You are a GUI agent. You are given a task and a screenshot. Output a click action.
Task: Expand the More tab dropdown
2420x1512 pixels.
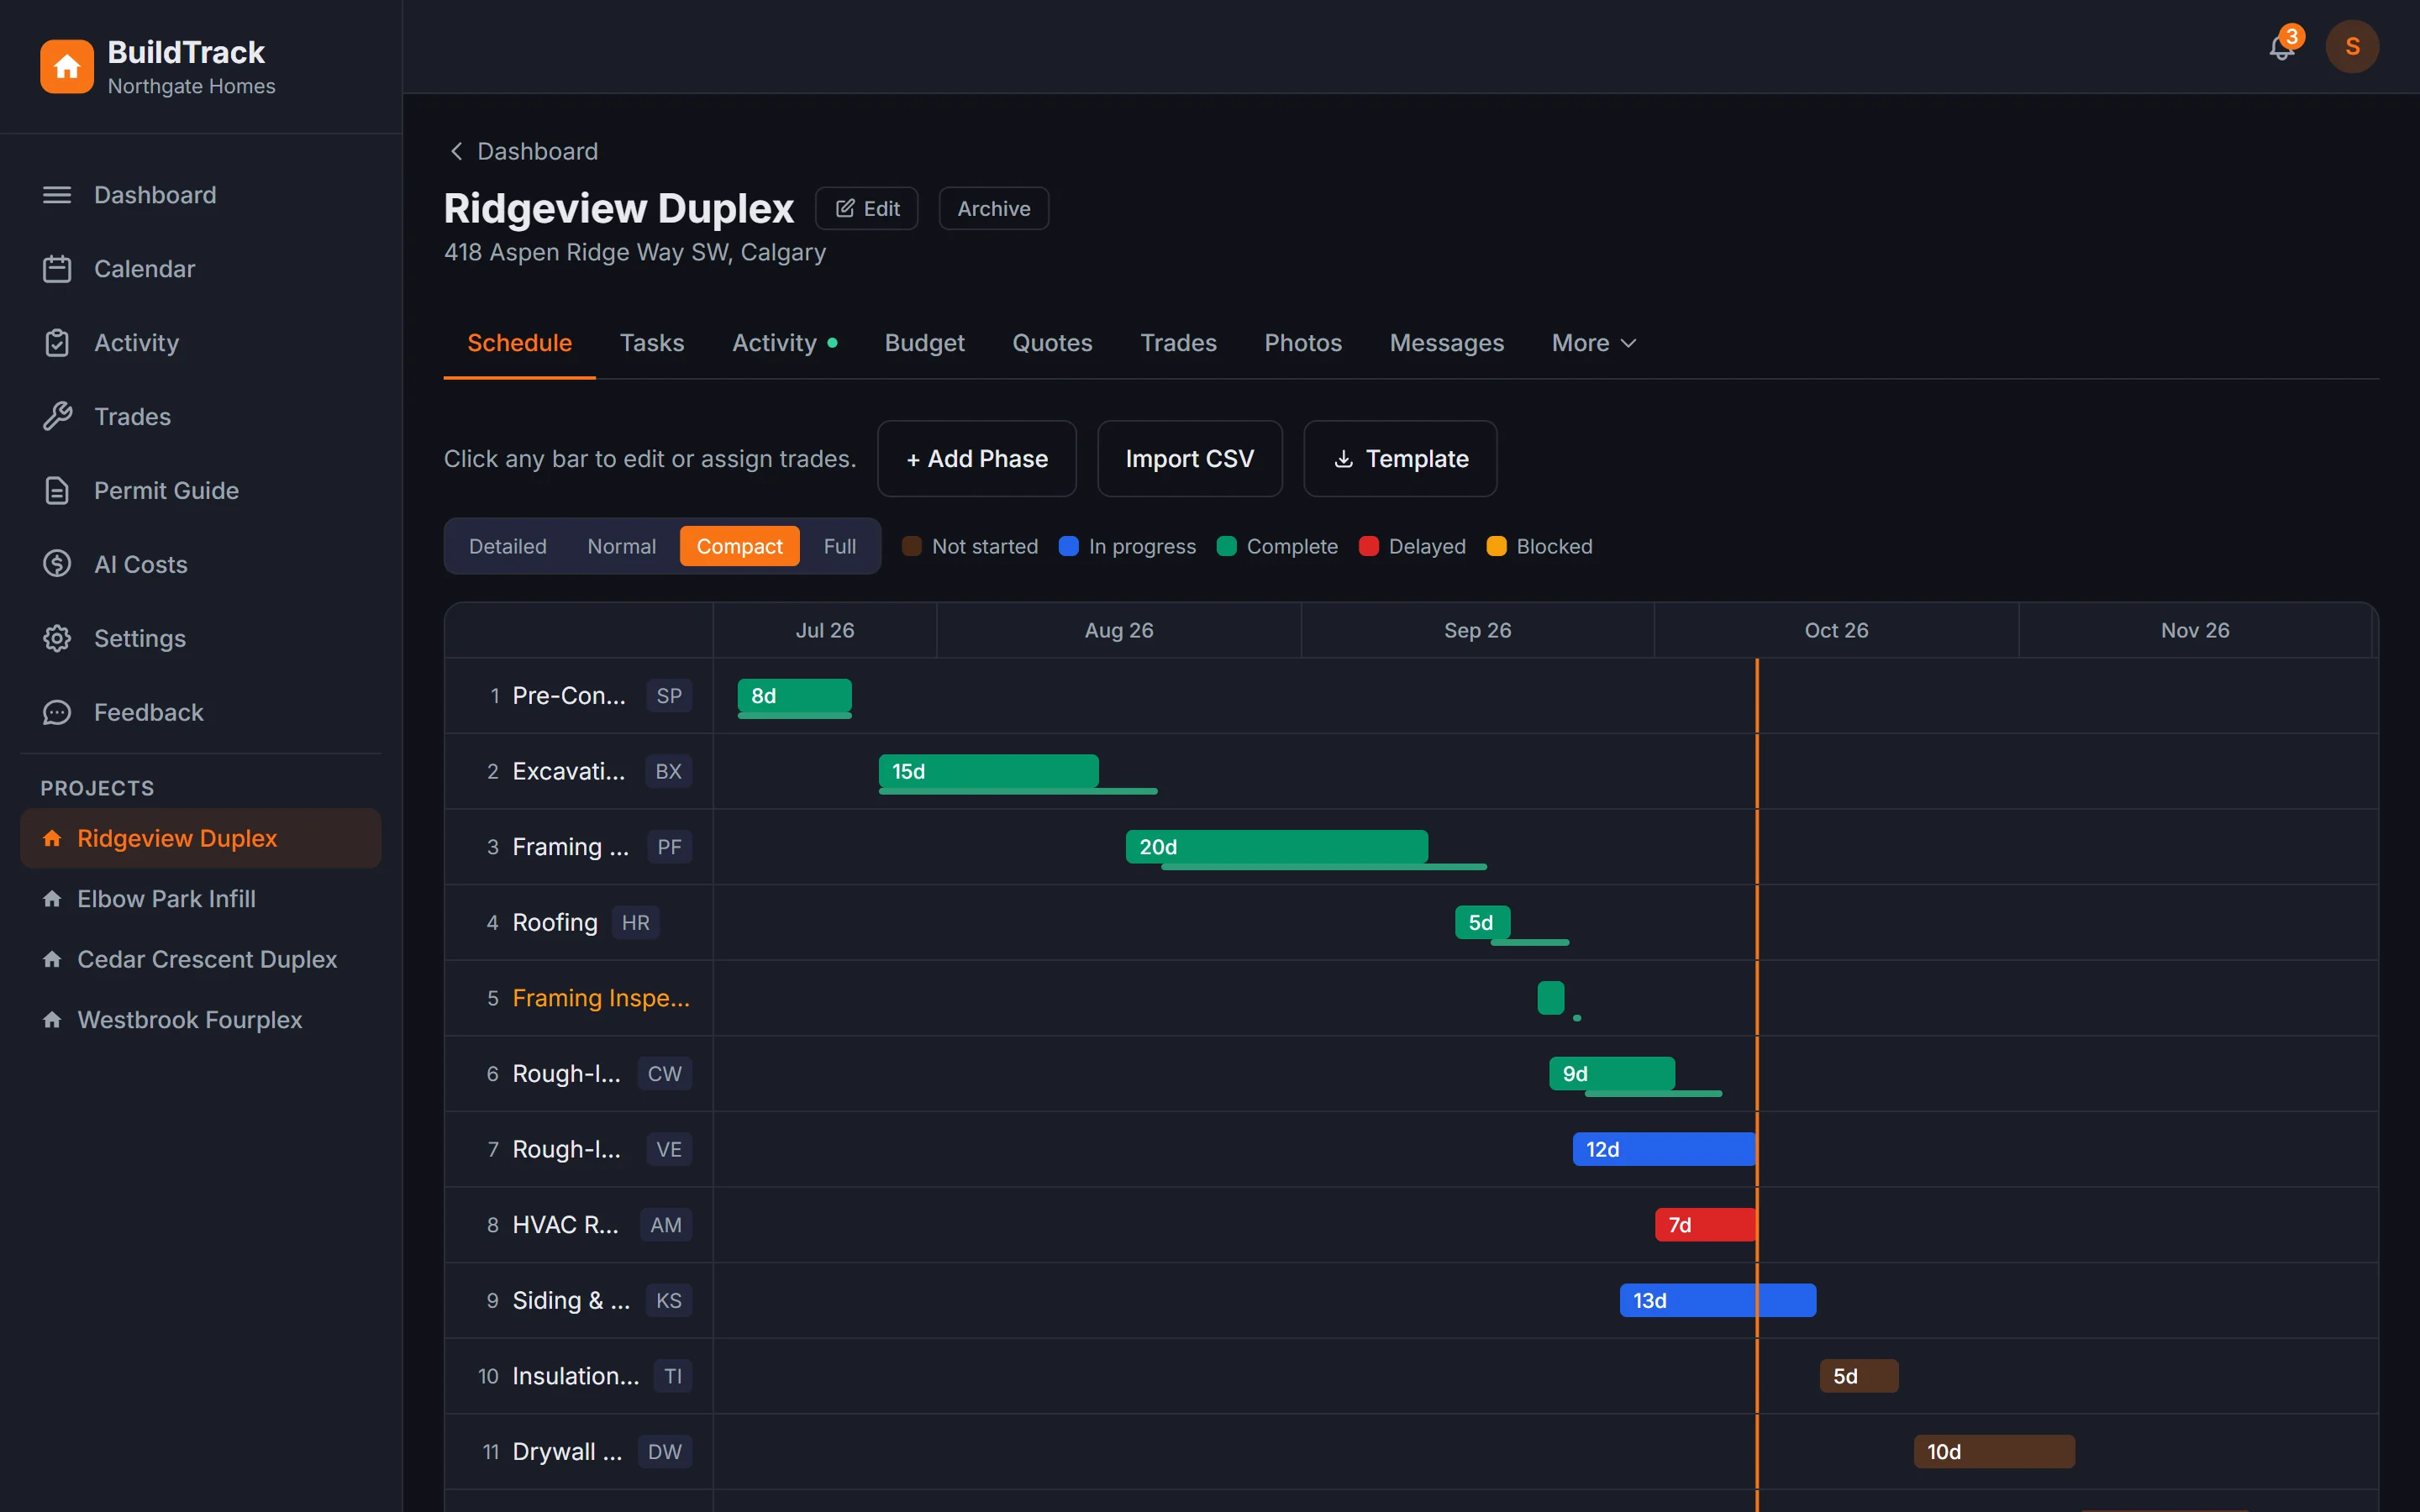coord(1594,343)
